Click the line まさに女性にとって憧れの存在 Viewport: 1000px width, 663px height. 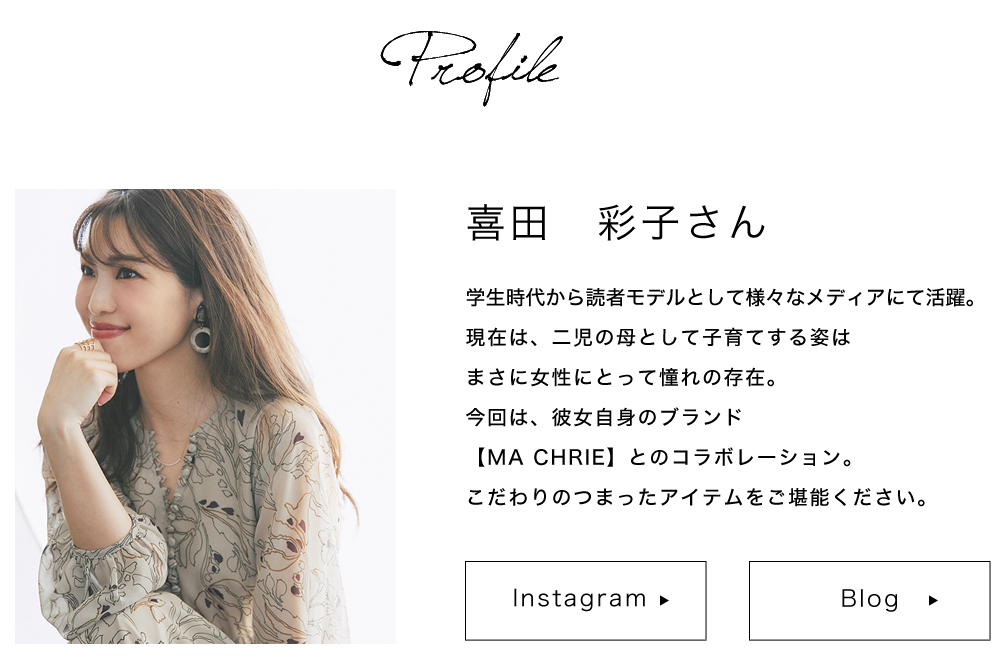pyautogui.click(x=622, y=377)
